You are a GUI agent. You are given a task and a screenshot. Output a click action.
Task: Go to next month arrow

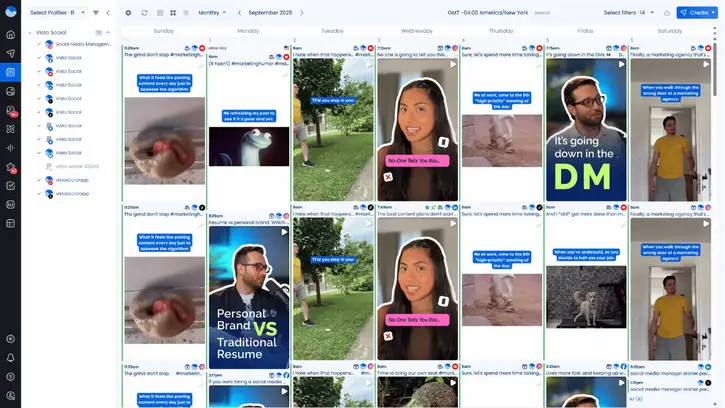click(301, 13)
